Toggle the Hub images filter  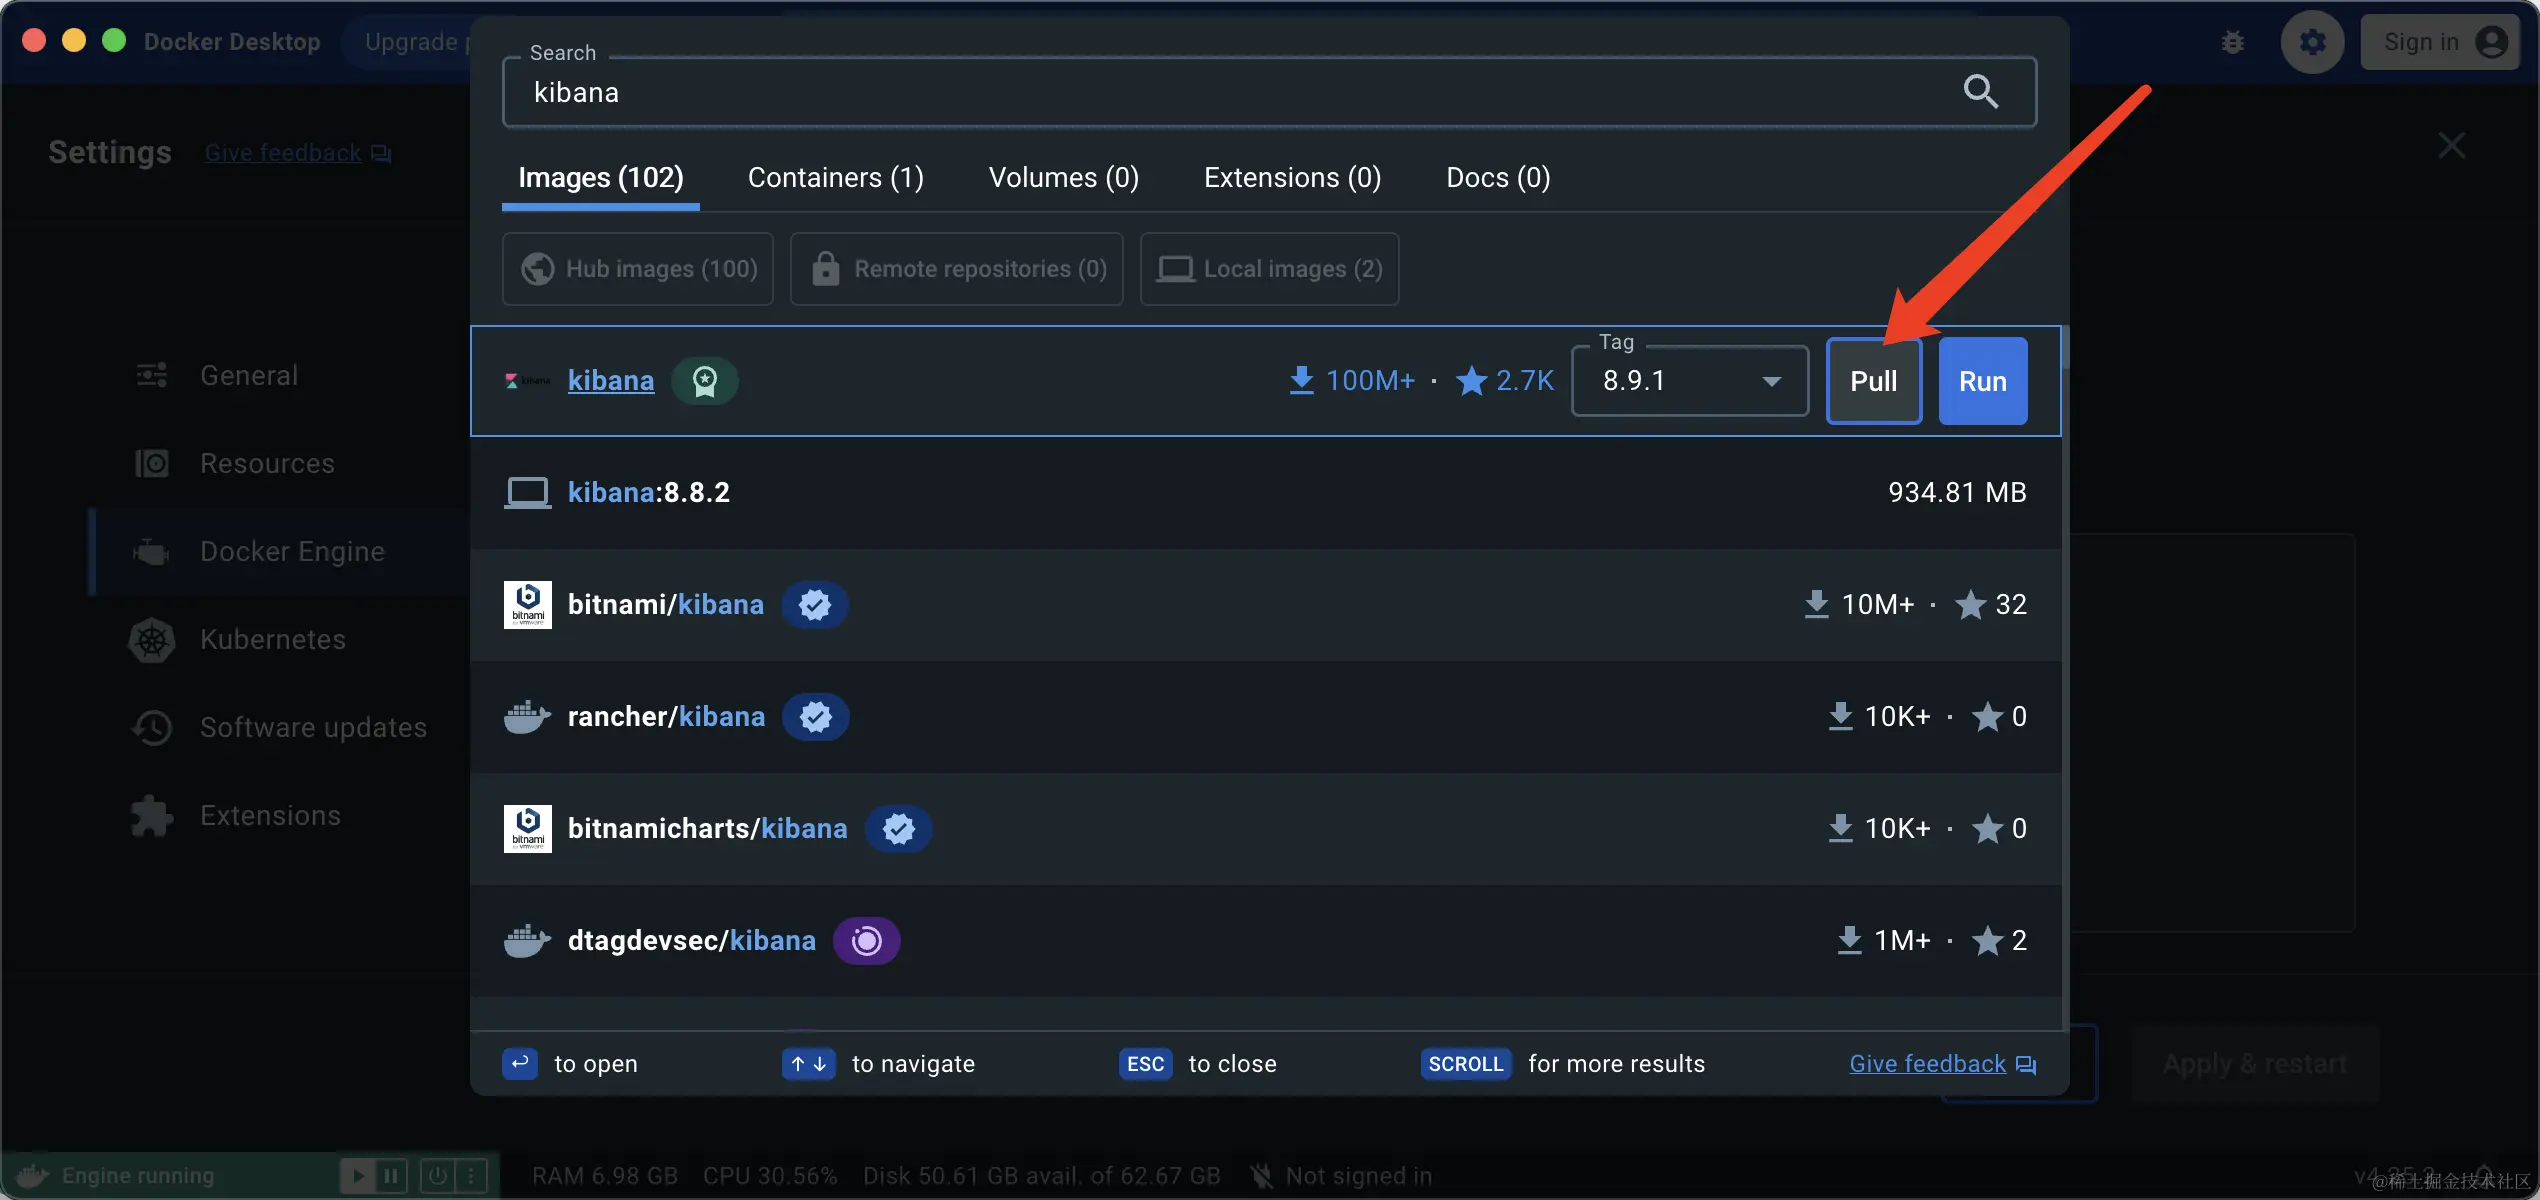click(638, 269)
